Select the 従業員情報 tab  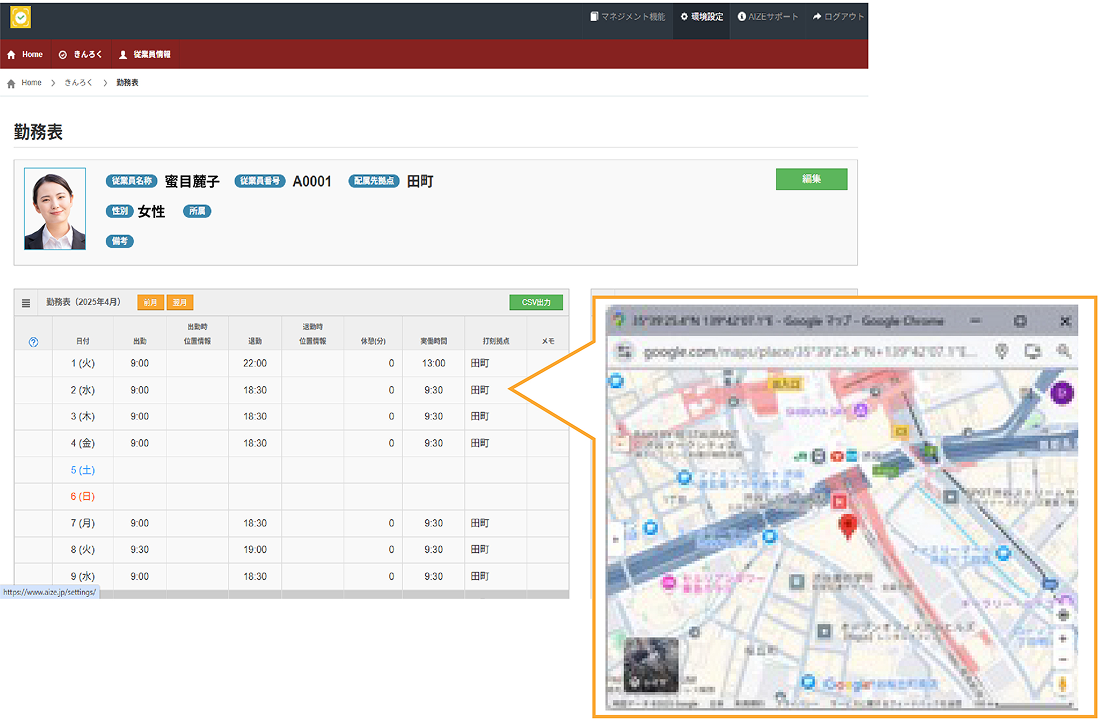[145, 54]
